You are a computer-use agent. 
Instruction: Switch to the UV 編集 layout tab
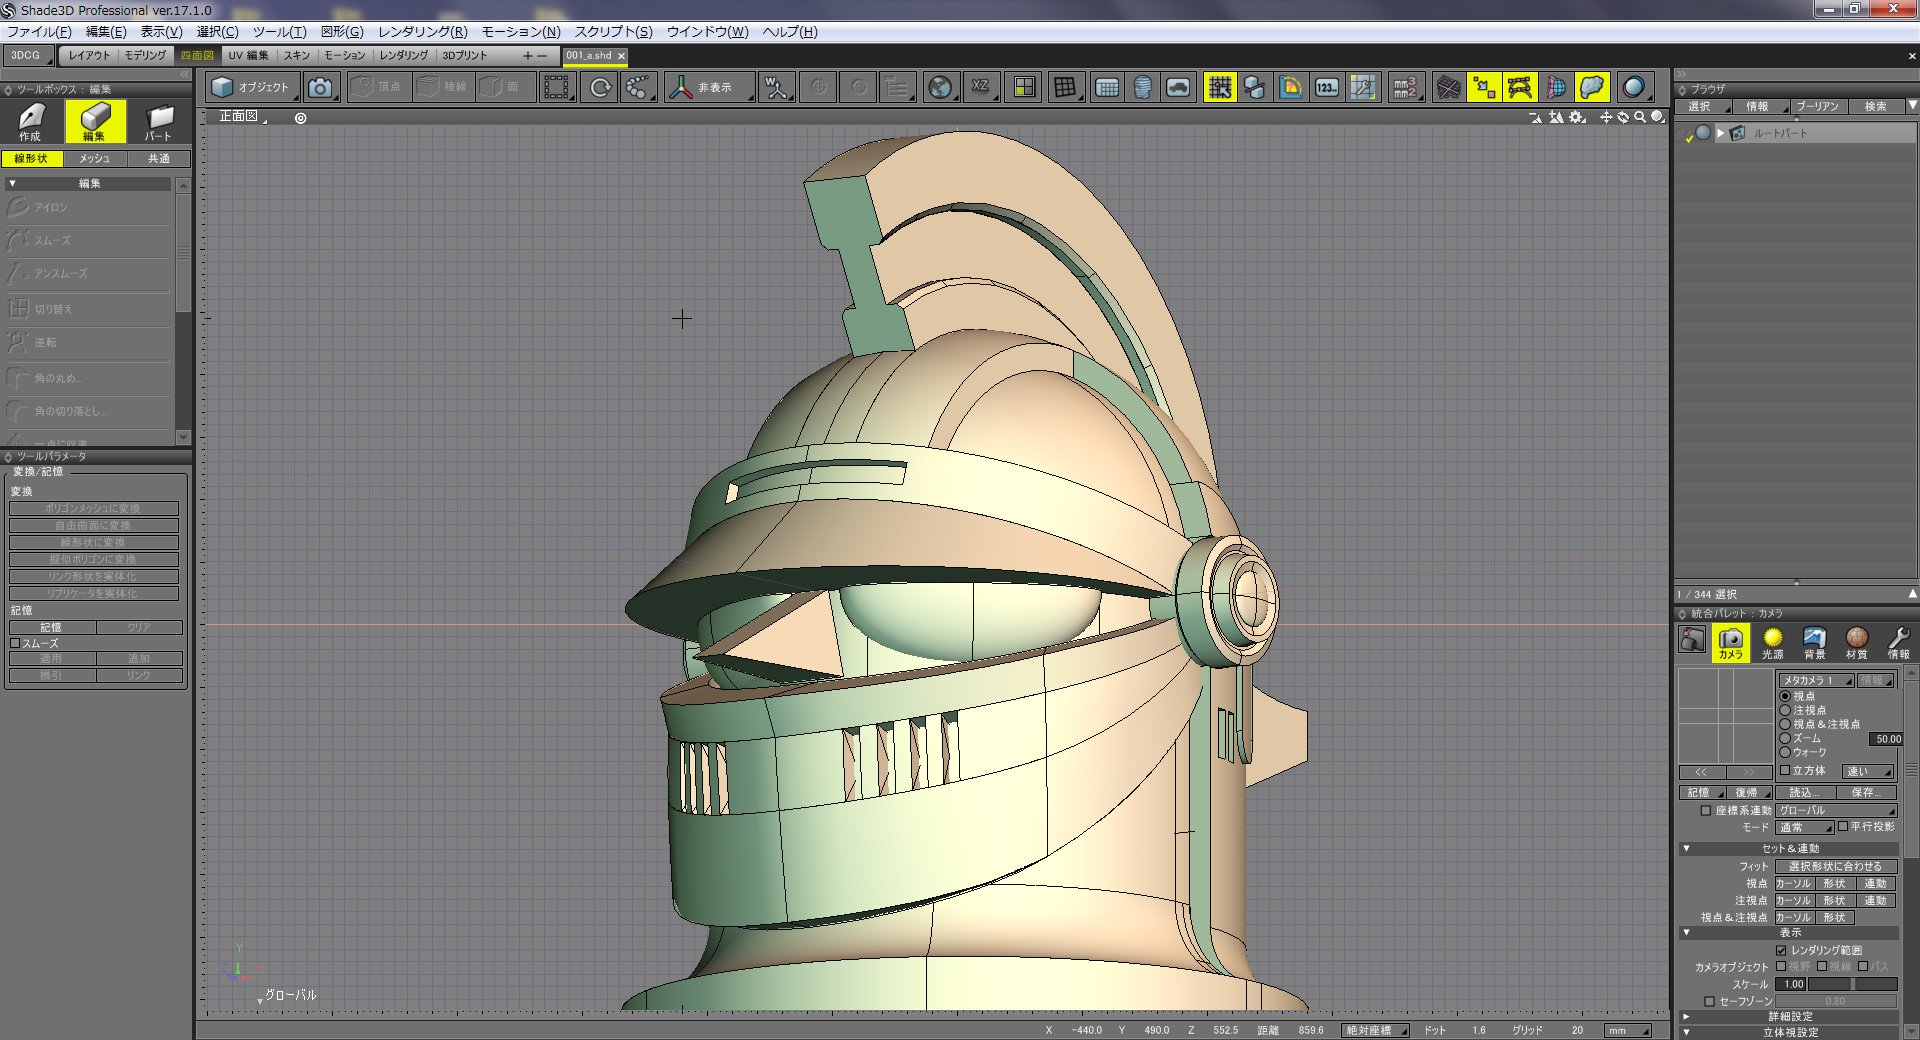tap(248, 56)
